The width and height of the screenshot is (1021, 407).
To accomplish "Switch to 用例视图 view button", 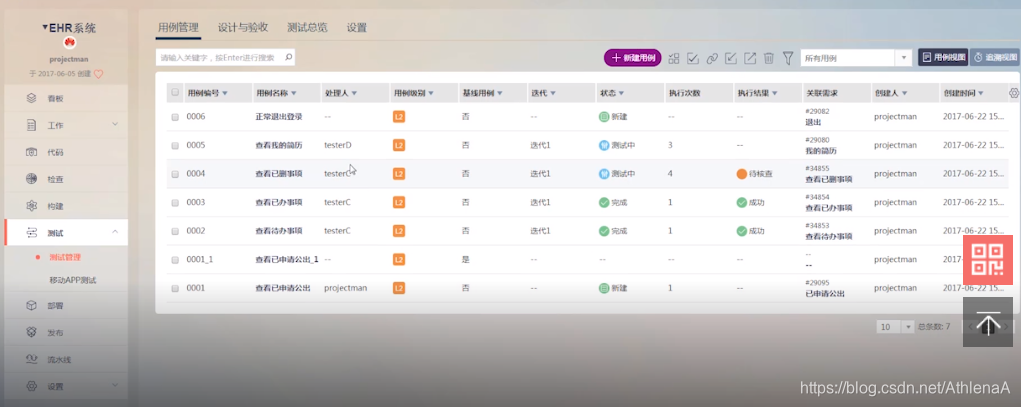I will 944,57.
